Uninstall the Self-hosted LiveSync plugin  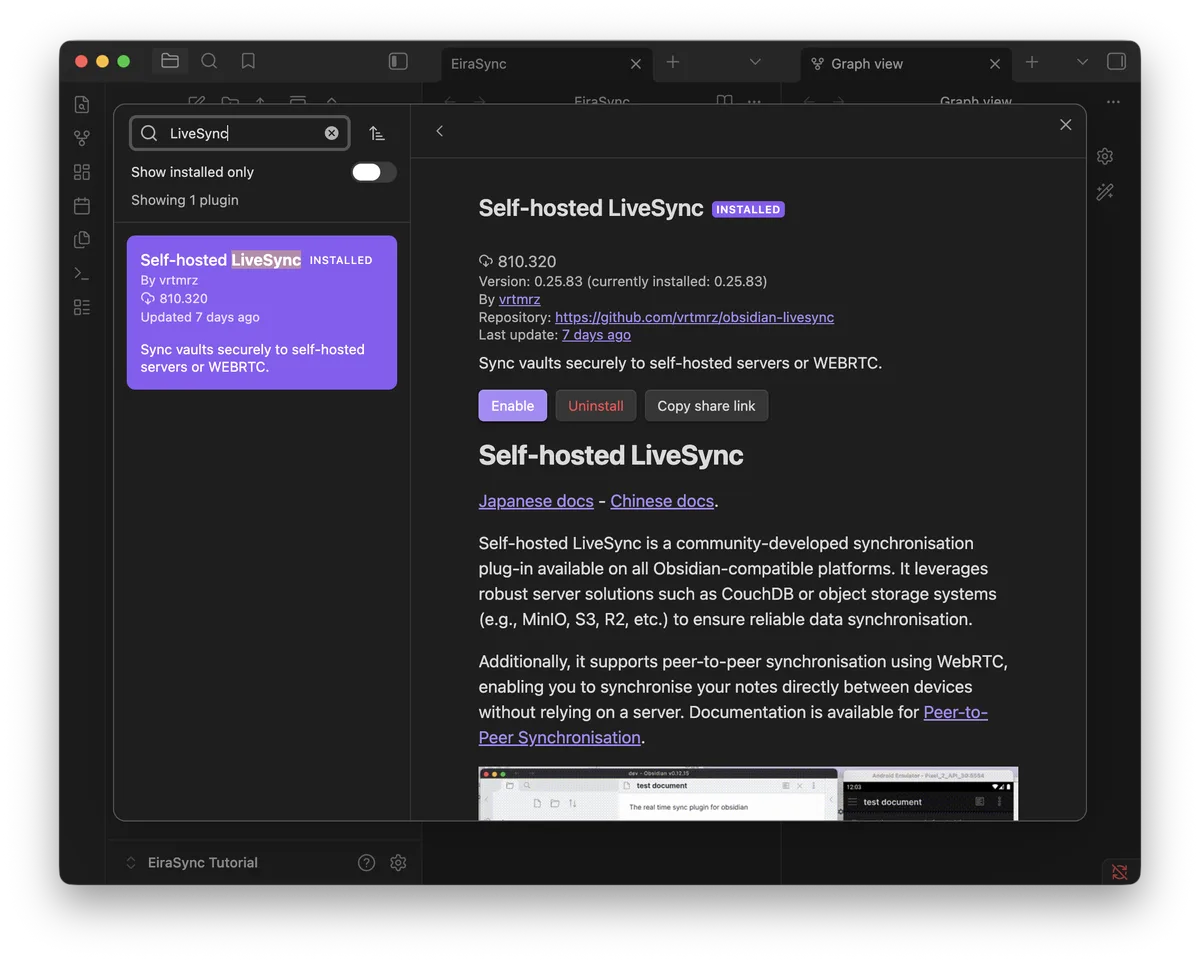(x=596, y=406)
